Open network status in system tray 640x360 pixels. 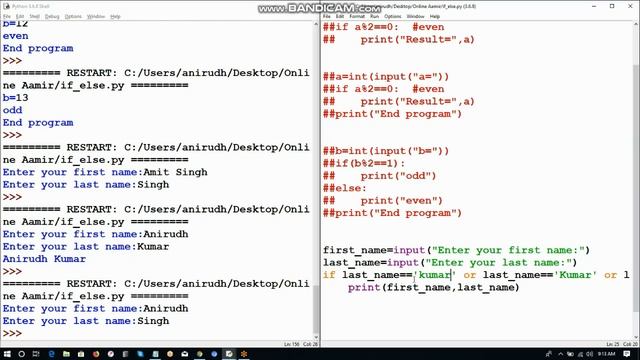(x=580, y=354)
